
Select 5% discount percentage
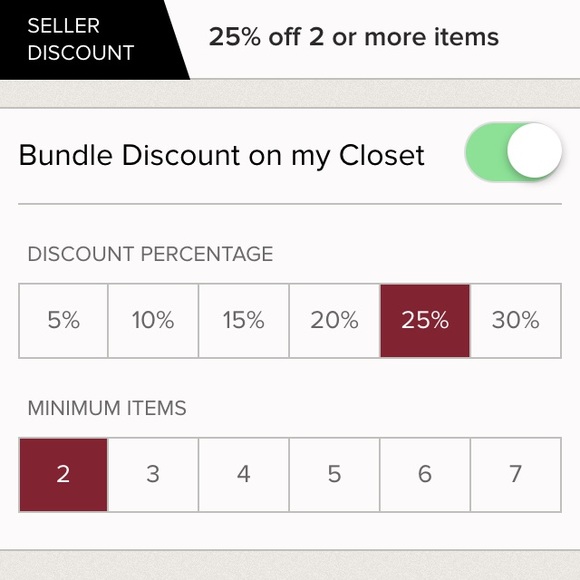[x=63, y=321]
